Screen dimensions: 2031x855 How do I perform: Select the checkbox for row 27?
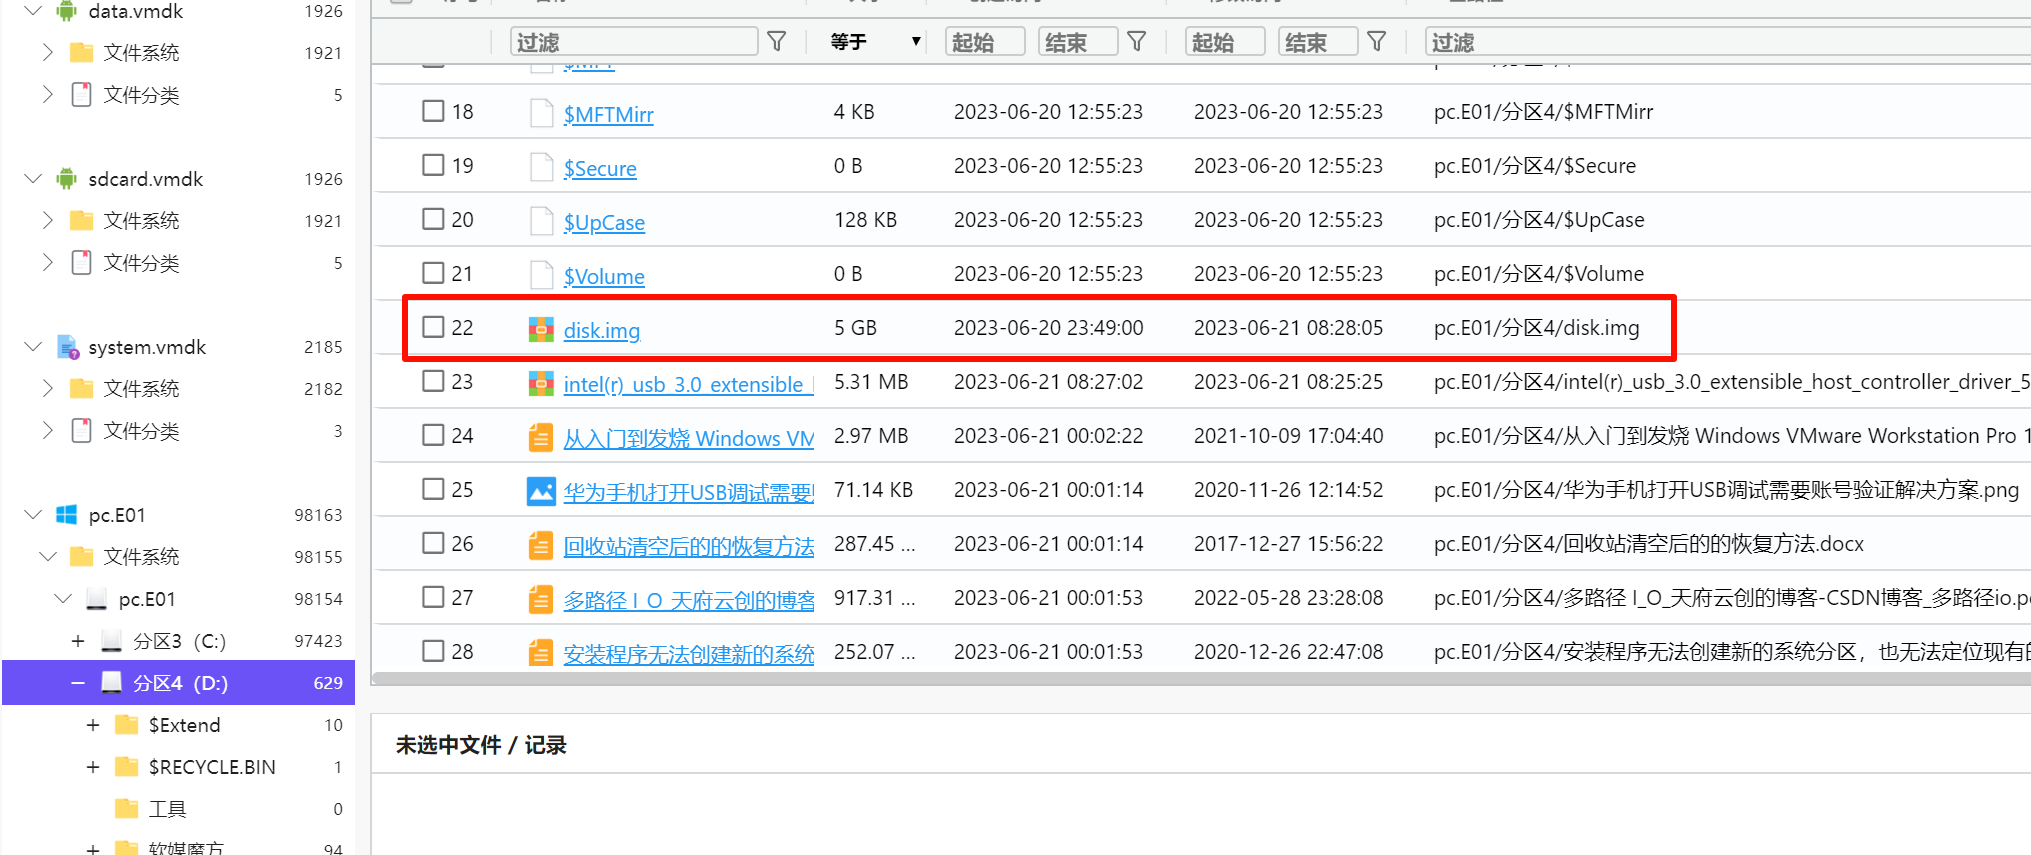pyautogui.click(x=433, y=596)
